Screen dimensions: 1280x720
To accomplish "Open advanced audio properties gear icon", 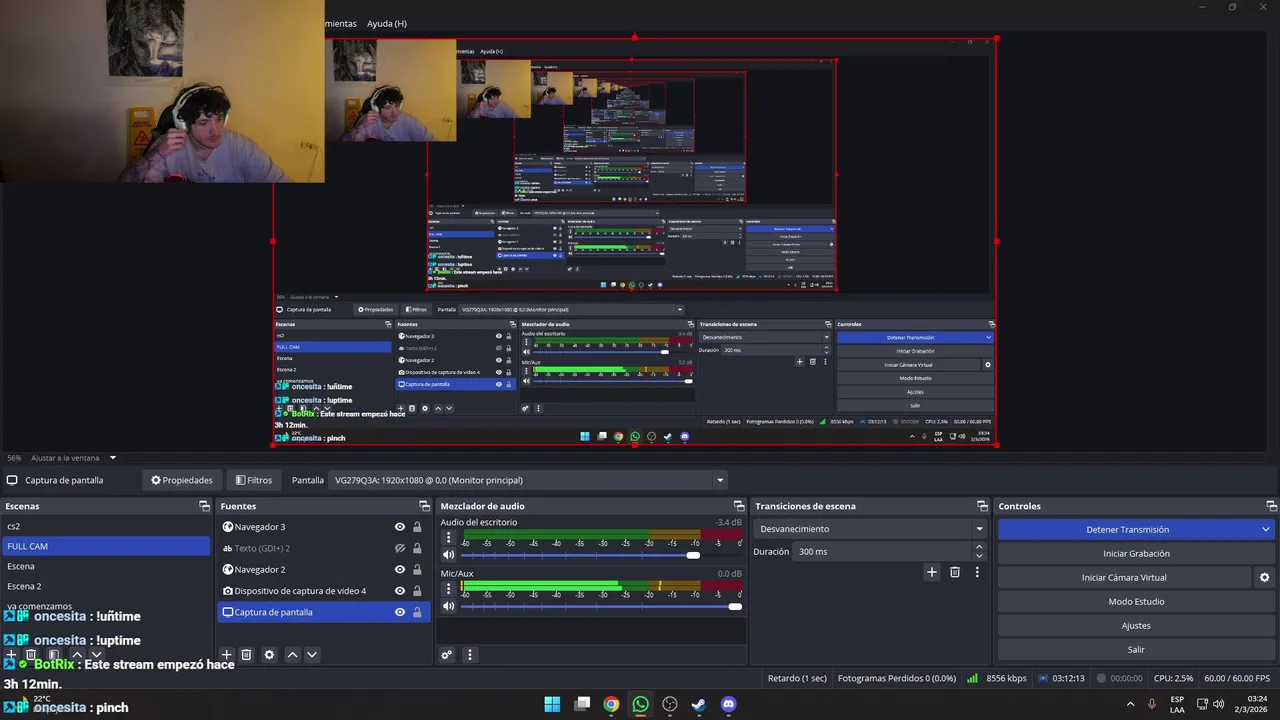I will pyautogui.click(x=447, y=655).
